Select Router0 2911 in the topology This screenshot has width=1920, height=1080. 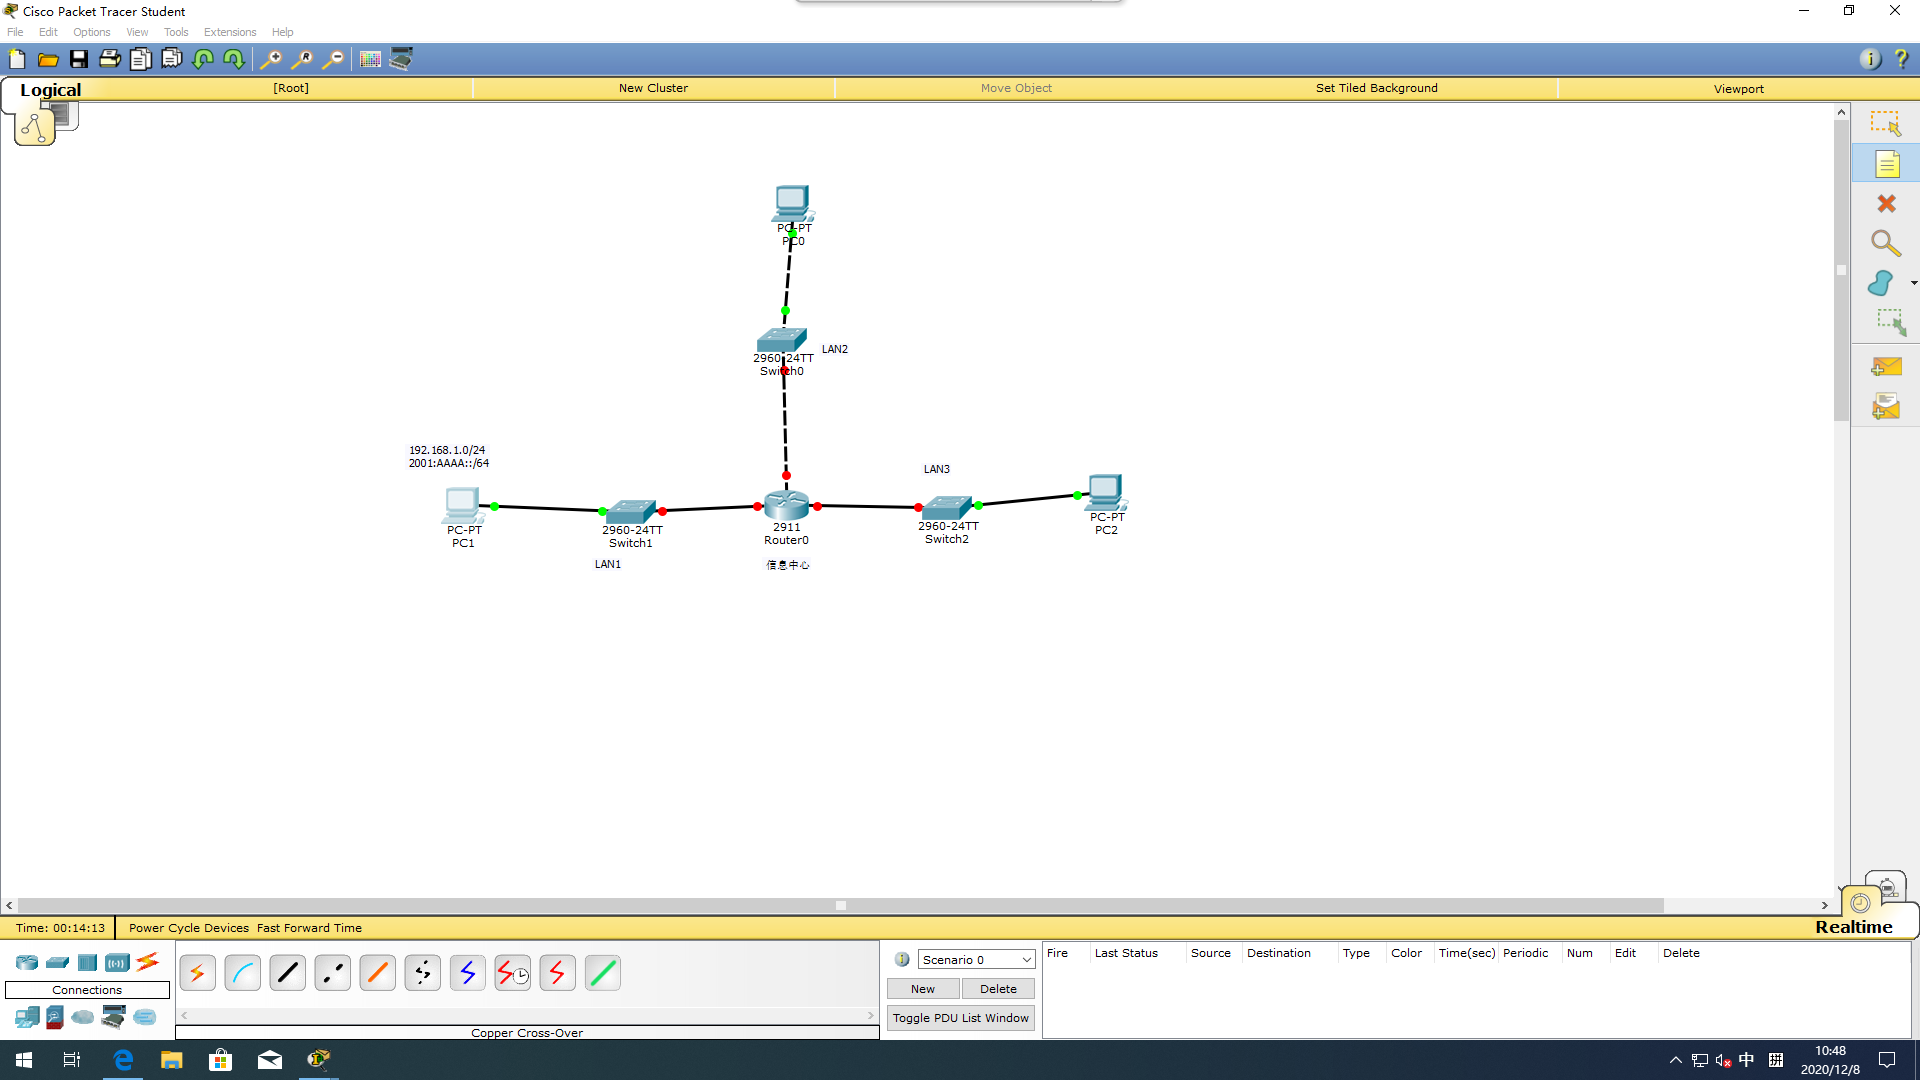tap(787, 505)
